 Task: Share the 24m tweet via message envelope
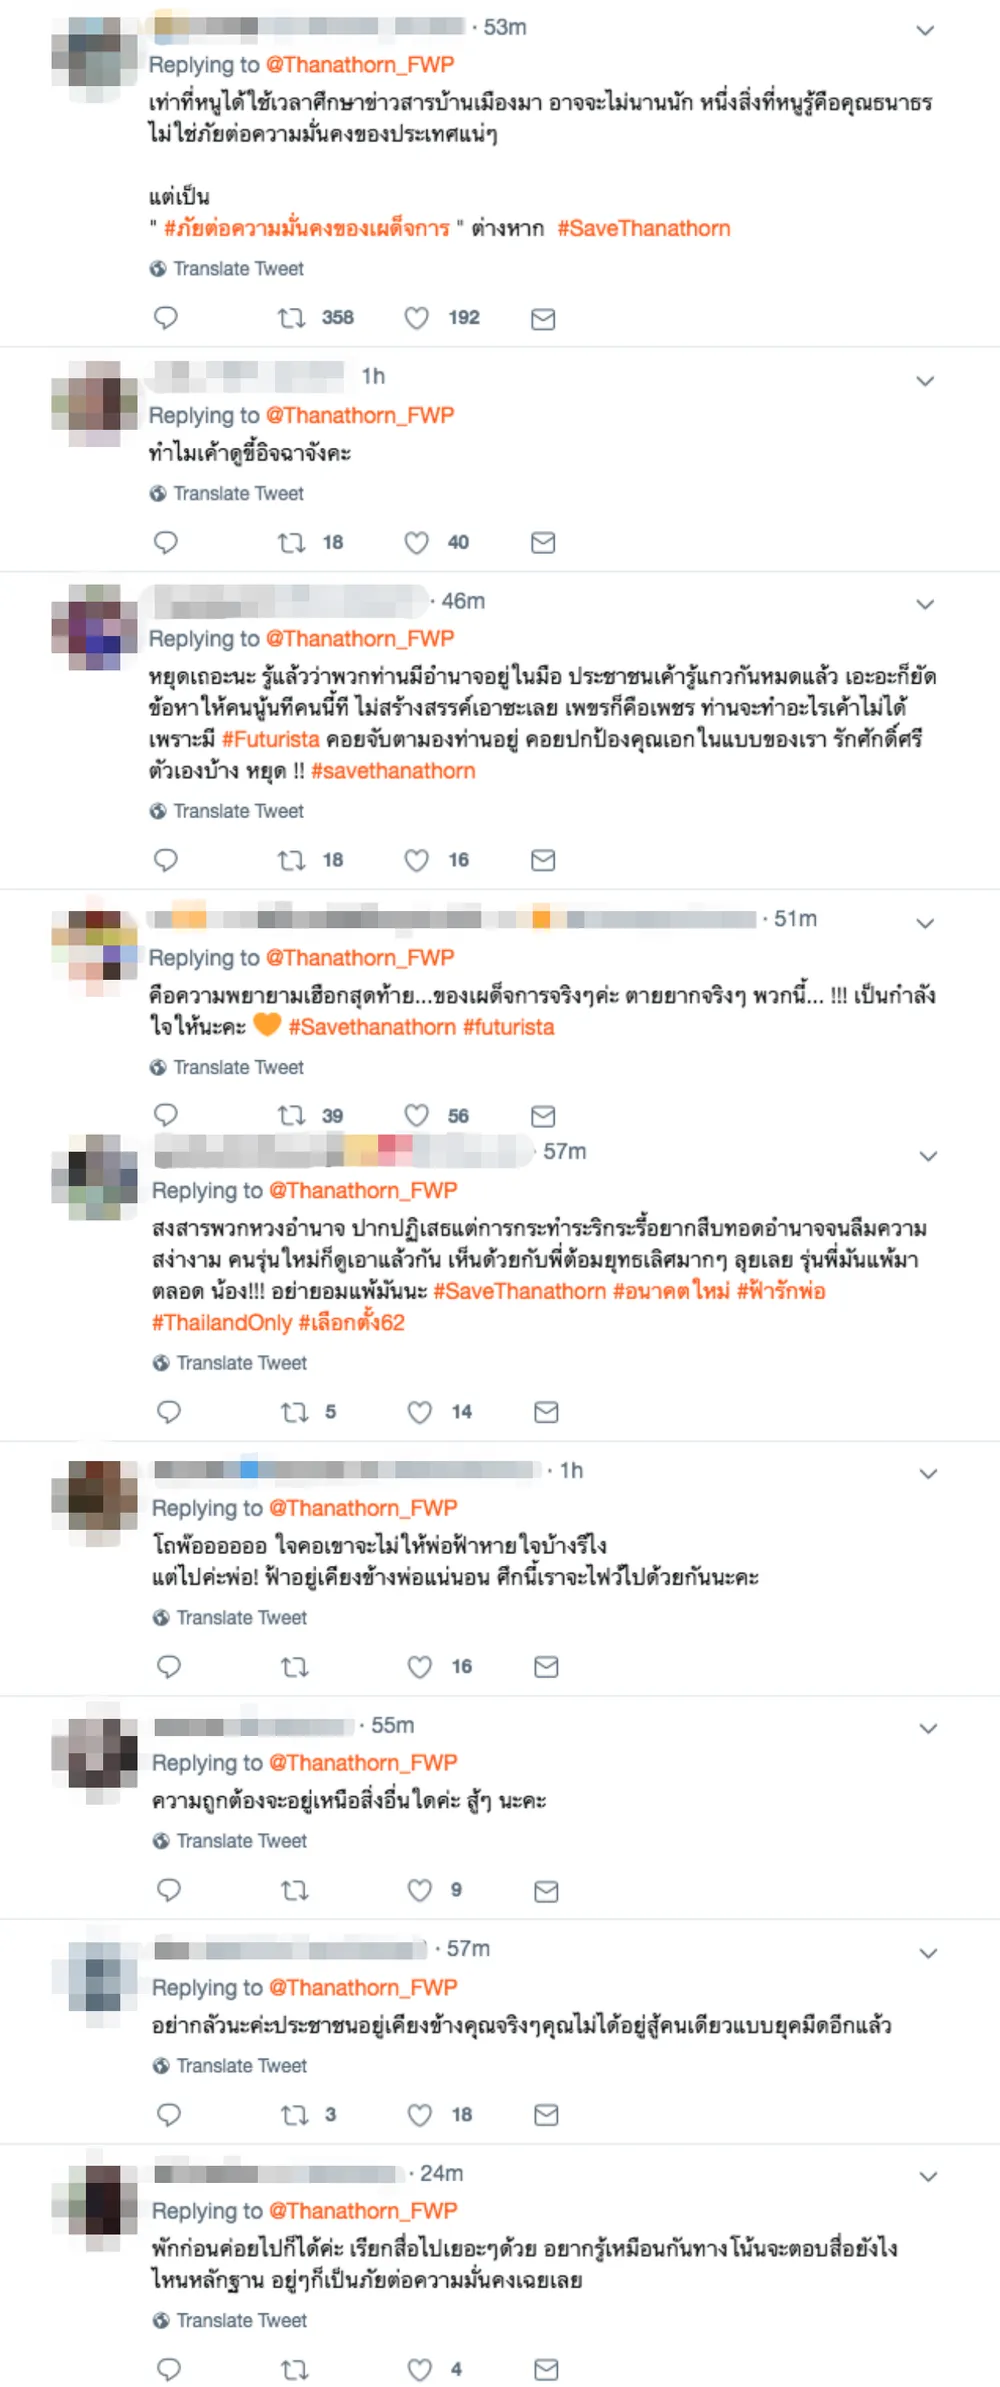(x=546, y=2369)
